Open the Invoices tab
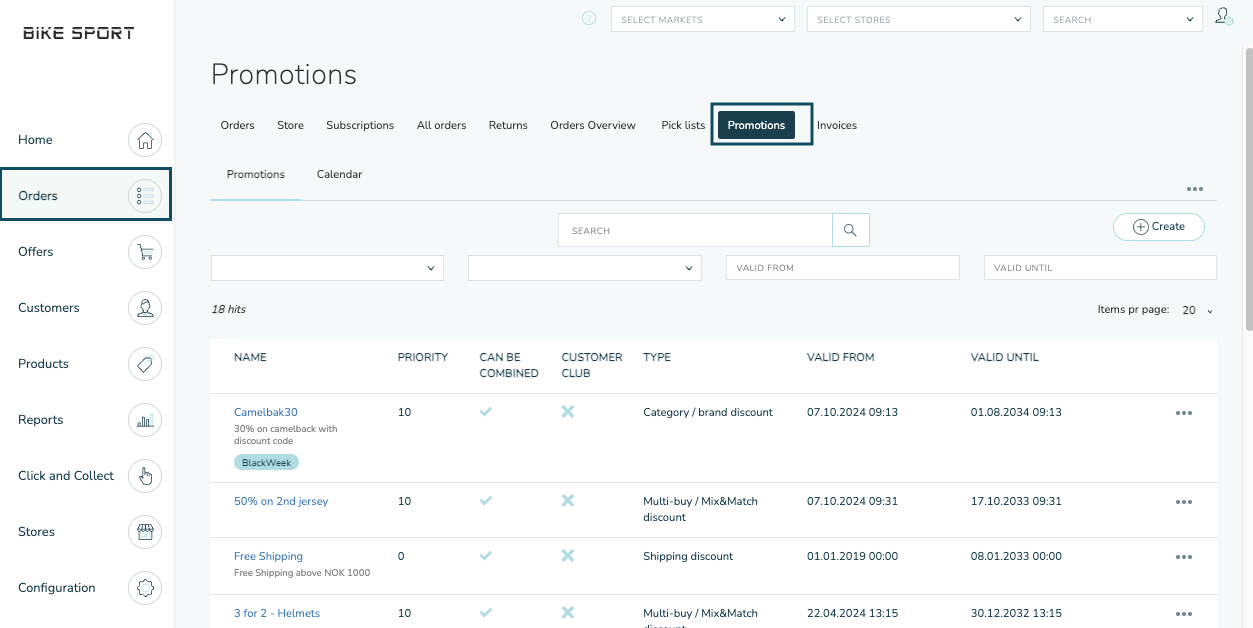Image resolution: width=1253 pixels, height=628 pixels. (x=836, y=125)
